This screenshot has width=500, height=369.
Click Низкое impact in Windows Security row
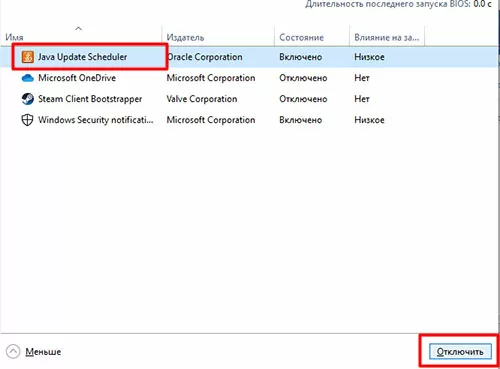point(369,120)
